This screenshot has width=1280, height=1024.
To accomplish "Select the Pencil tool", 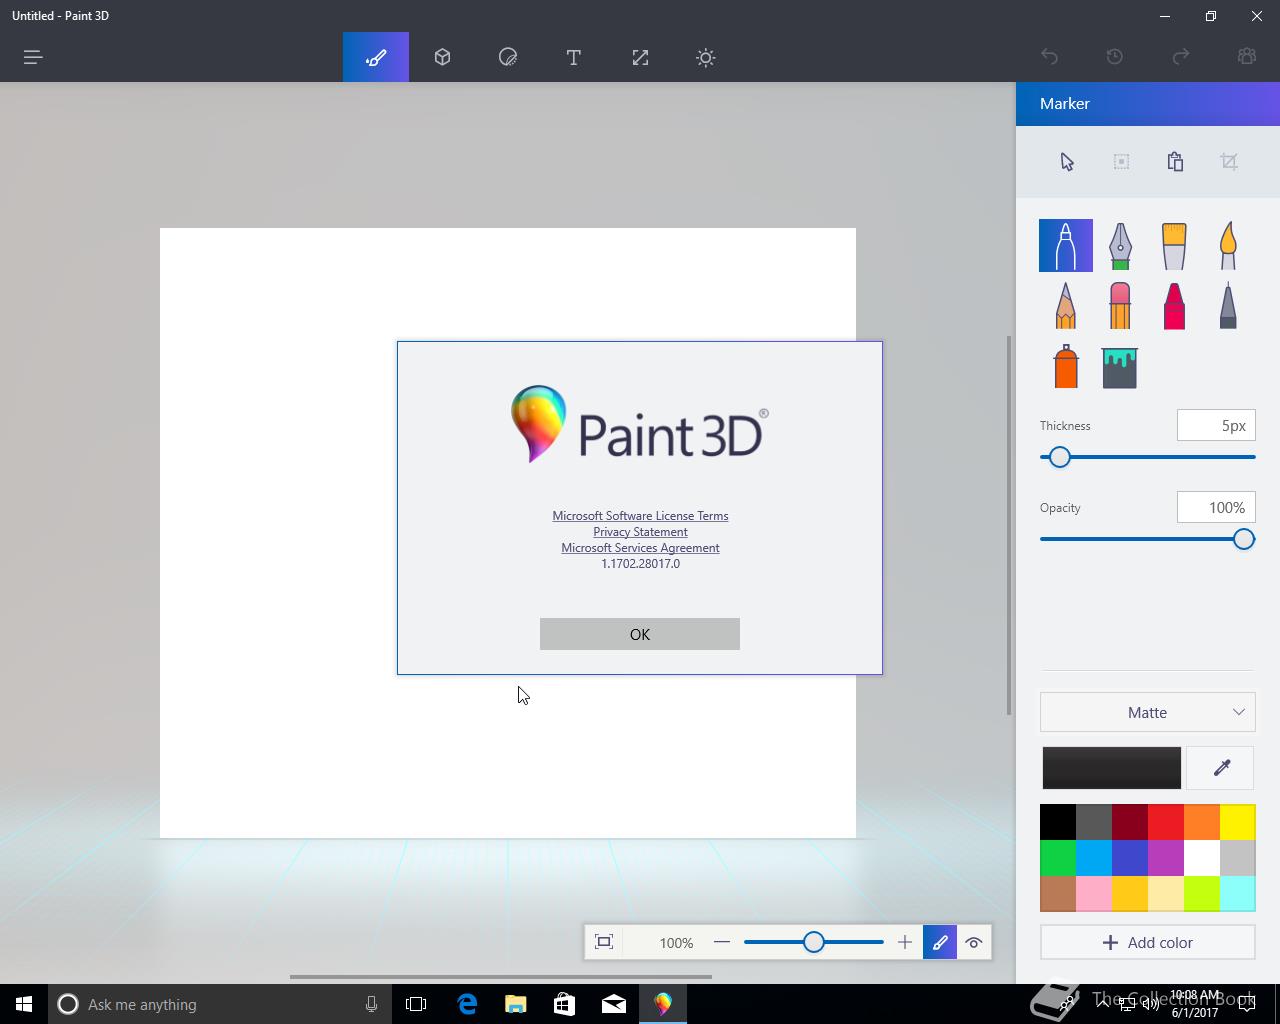I will pyautogui.click(x=1066, y=305).
